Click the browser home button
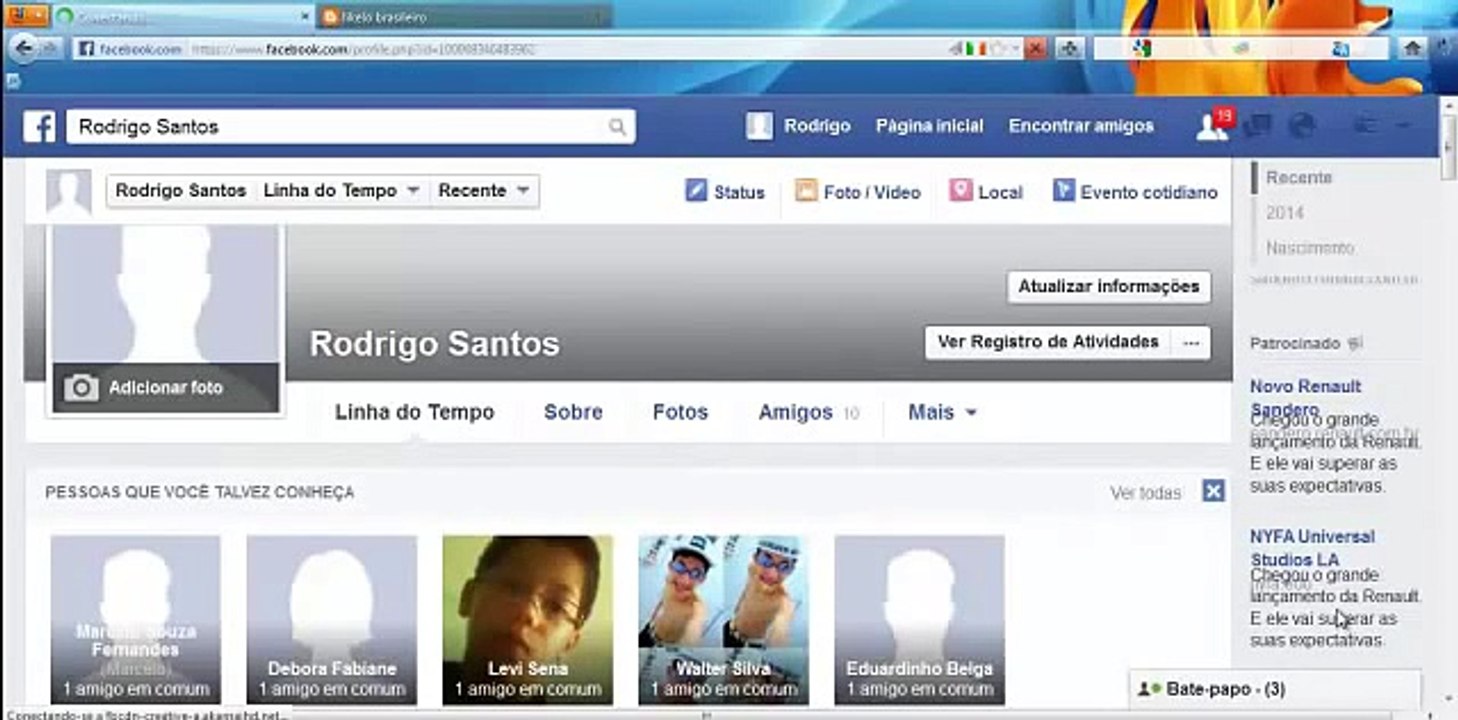The width and height of the screenshot is (1458, 720). point(1412,48)
